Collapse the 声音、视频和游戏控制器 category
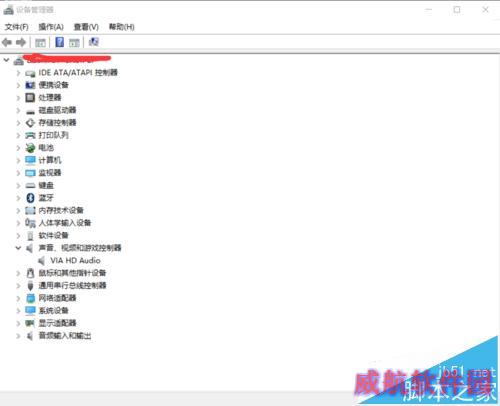The image size is (500, 406). pyautogui.click(x=18, y=248)
